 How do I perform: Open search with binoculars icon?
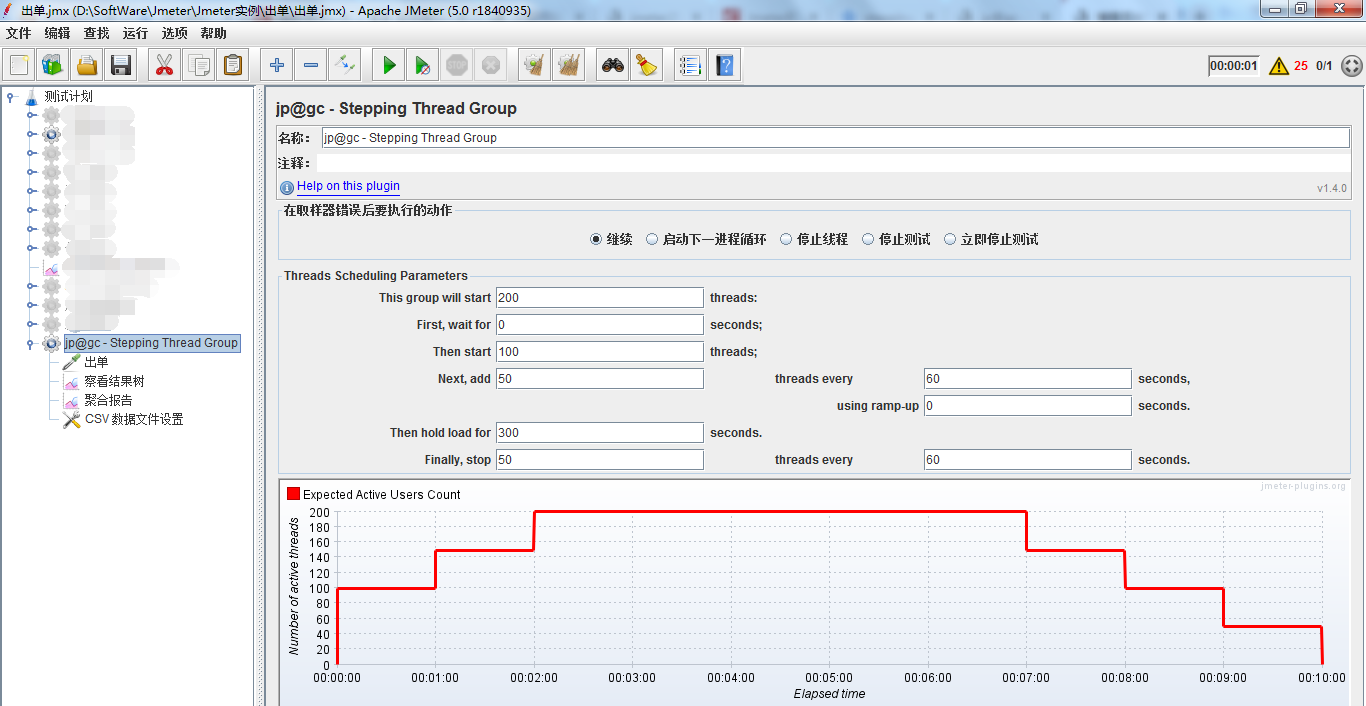pos(612,66)
